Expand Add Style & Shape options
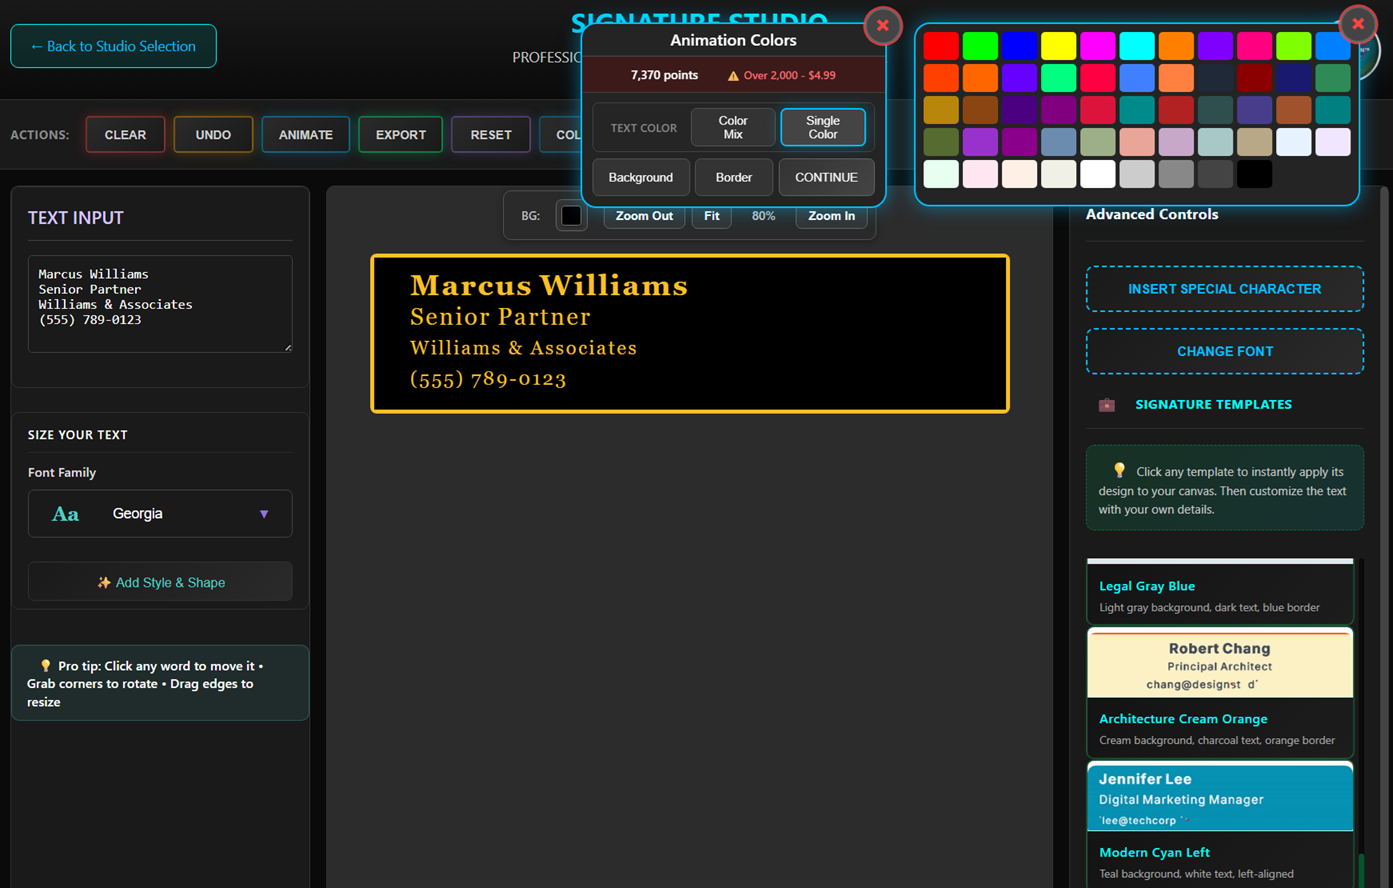The width and height of the screenshot is (1393, 888). tap(160, 582)
